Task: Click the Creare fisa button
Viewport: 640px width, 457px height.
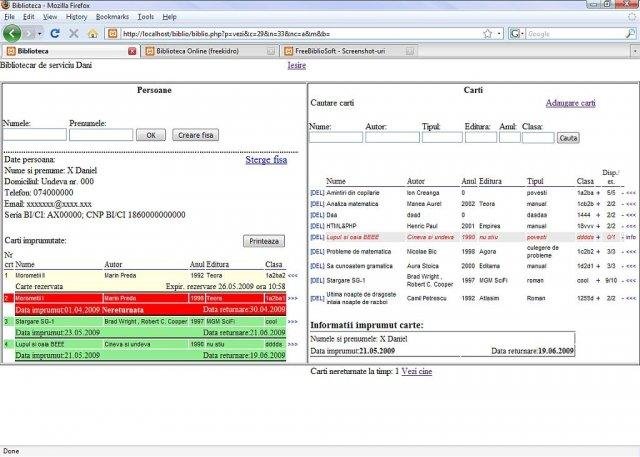Action: [x=196, y=135]
